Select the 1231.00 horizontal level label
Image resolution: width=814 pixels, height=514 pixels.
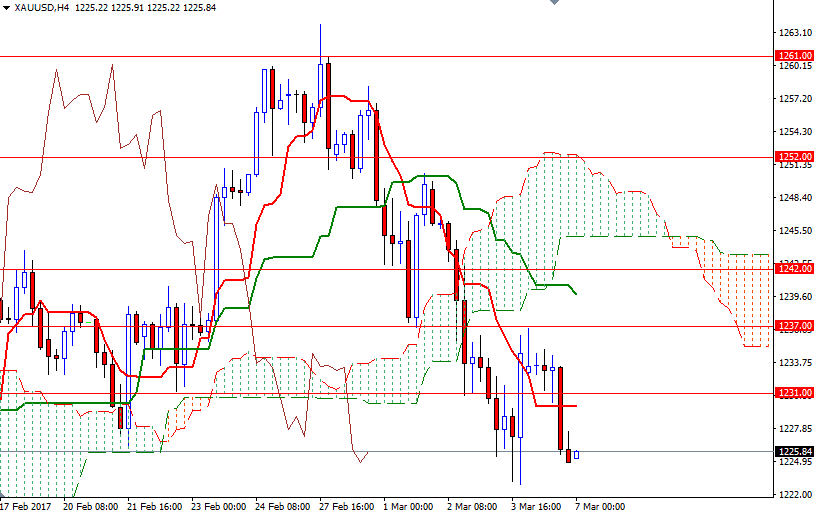pos(794,393)
